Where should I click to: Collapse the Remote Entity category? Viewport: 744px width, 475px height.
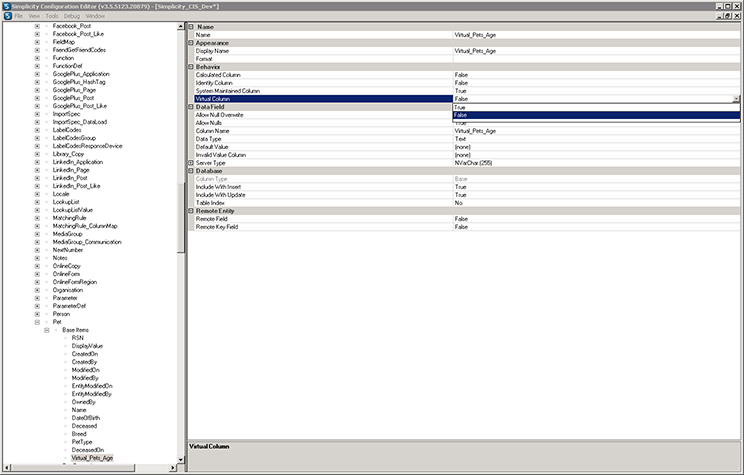191,211
